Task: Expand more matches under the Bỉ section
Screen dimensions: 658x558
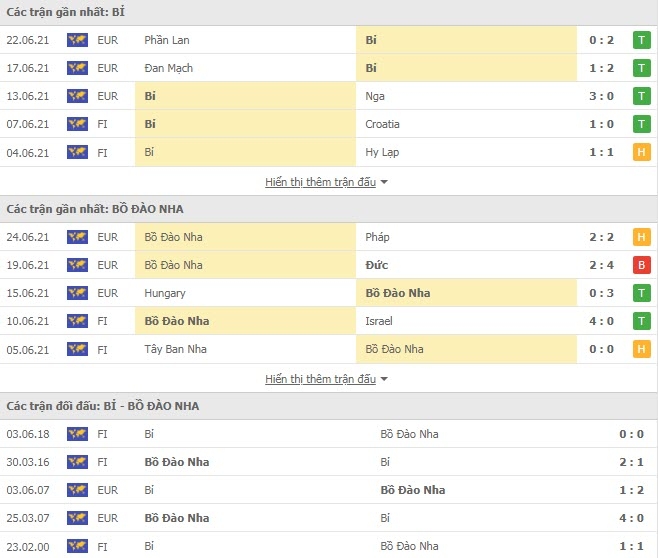Action: [321, 182]
